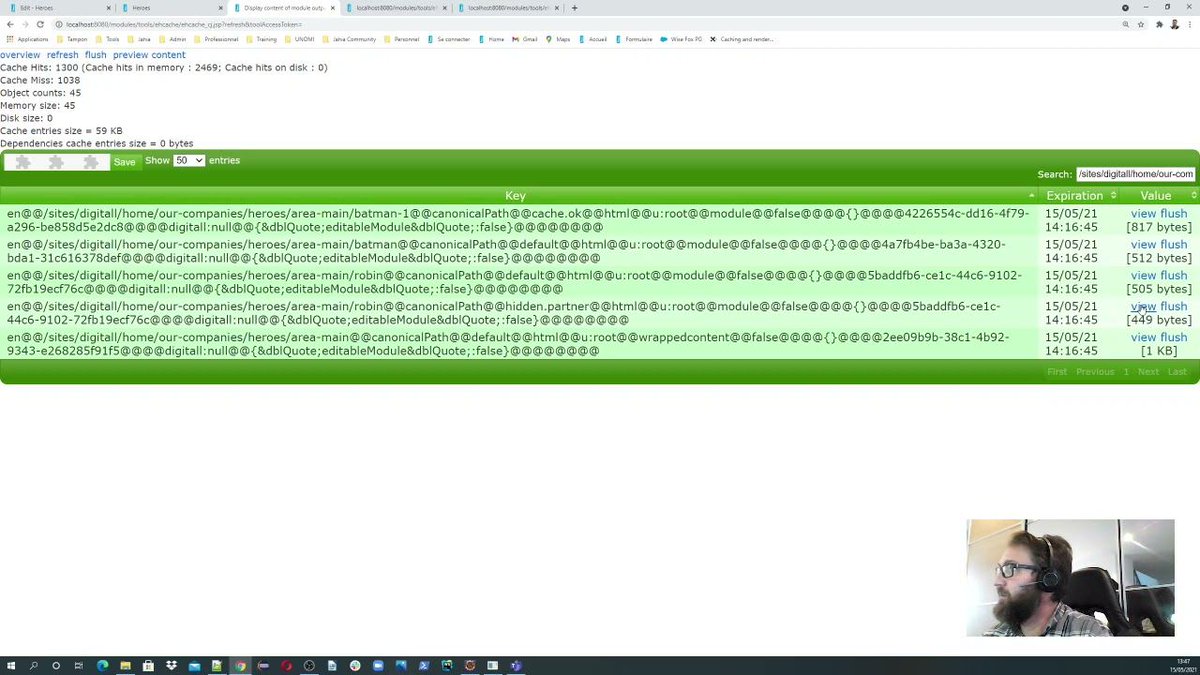The width and height of the screenshot is (1200, 675).
Task: Click the third puzzle piece icon near Save
Action: pos(90,161)
